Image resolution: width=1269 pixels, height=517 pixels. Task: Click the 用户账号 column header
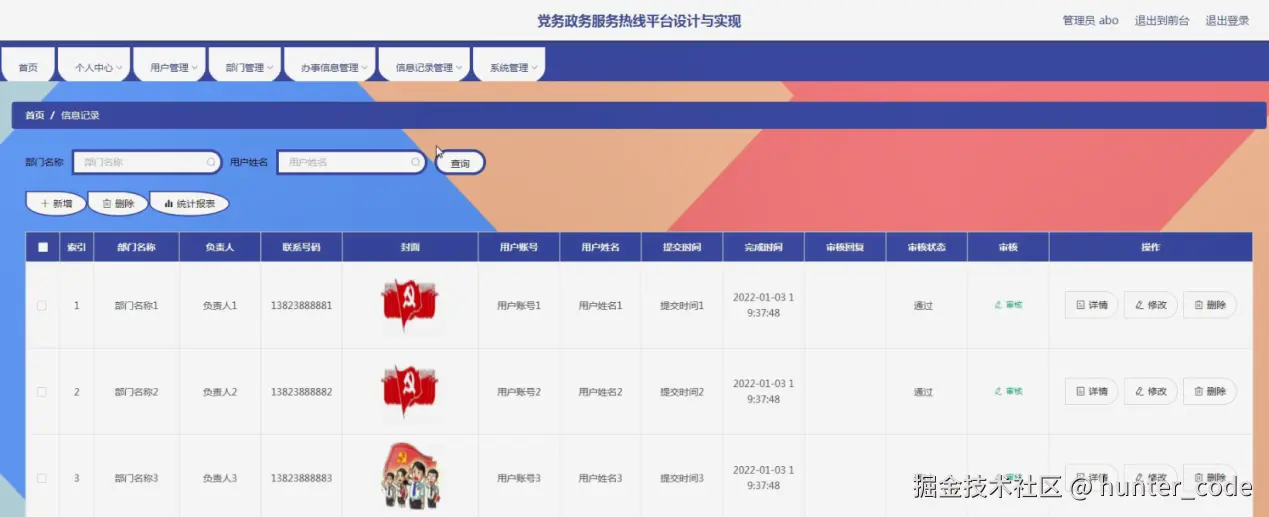[x=519, y=247]
